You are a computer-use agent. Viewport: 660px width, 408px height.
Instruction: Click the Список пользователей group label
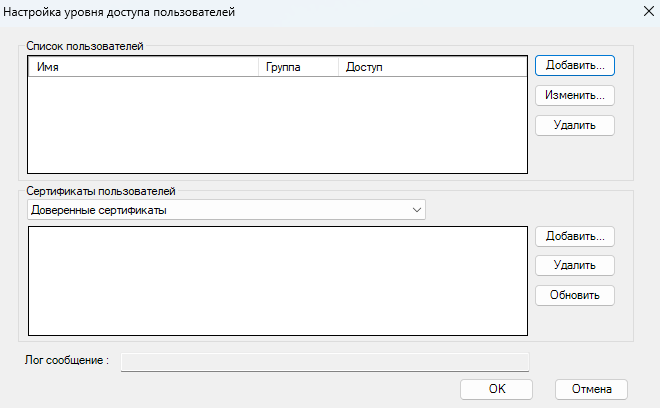(85, 46)
